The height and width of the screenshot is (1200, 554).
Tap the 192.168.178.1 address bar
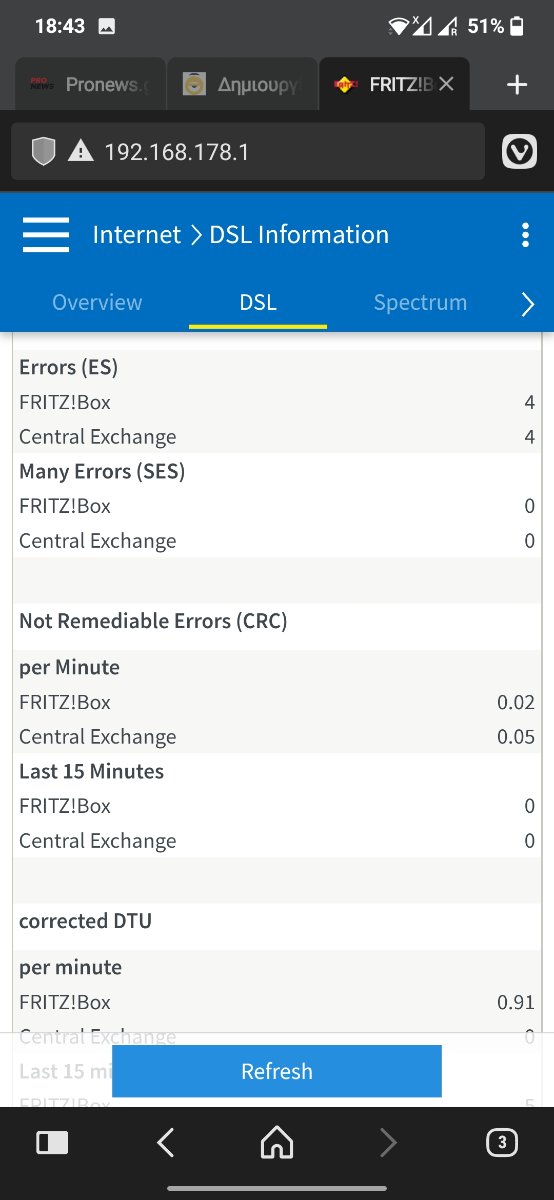(248, 152)
